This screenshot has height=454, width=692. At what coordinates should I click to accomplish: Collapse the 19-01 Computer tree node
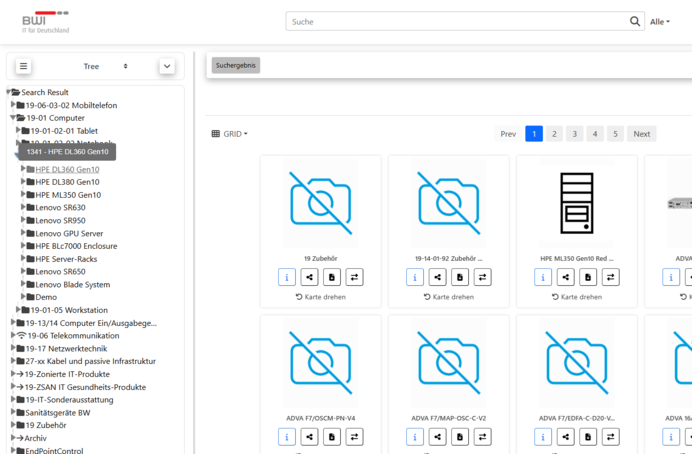[14, 117]
